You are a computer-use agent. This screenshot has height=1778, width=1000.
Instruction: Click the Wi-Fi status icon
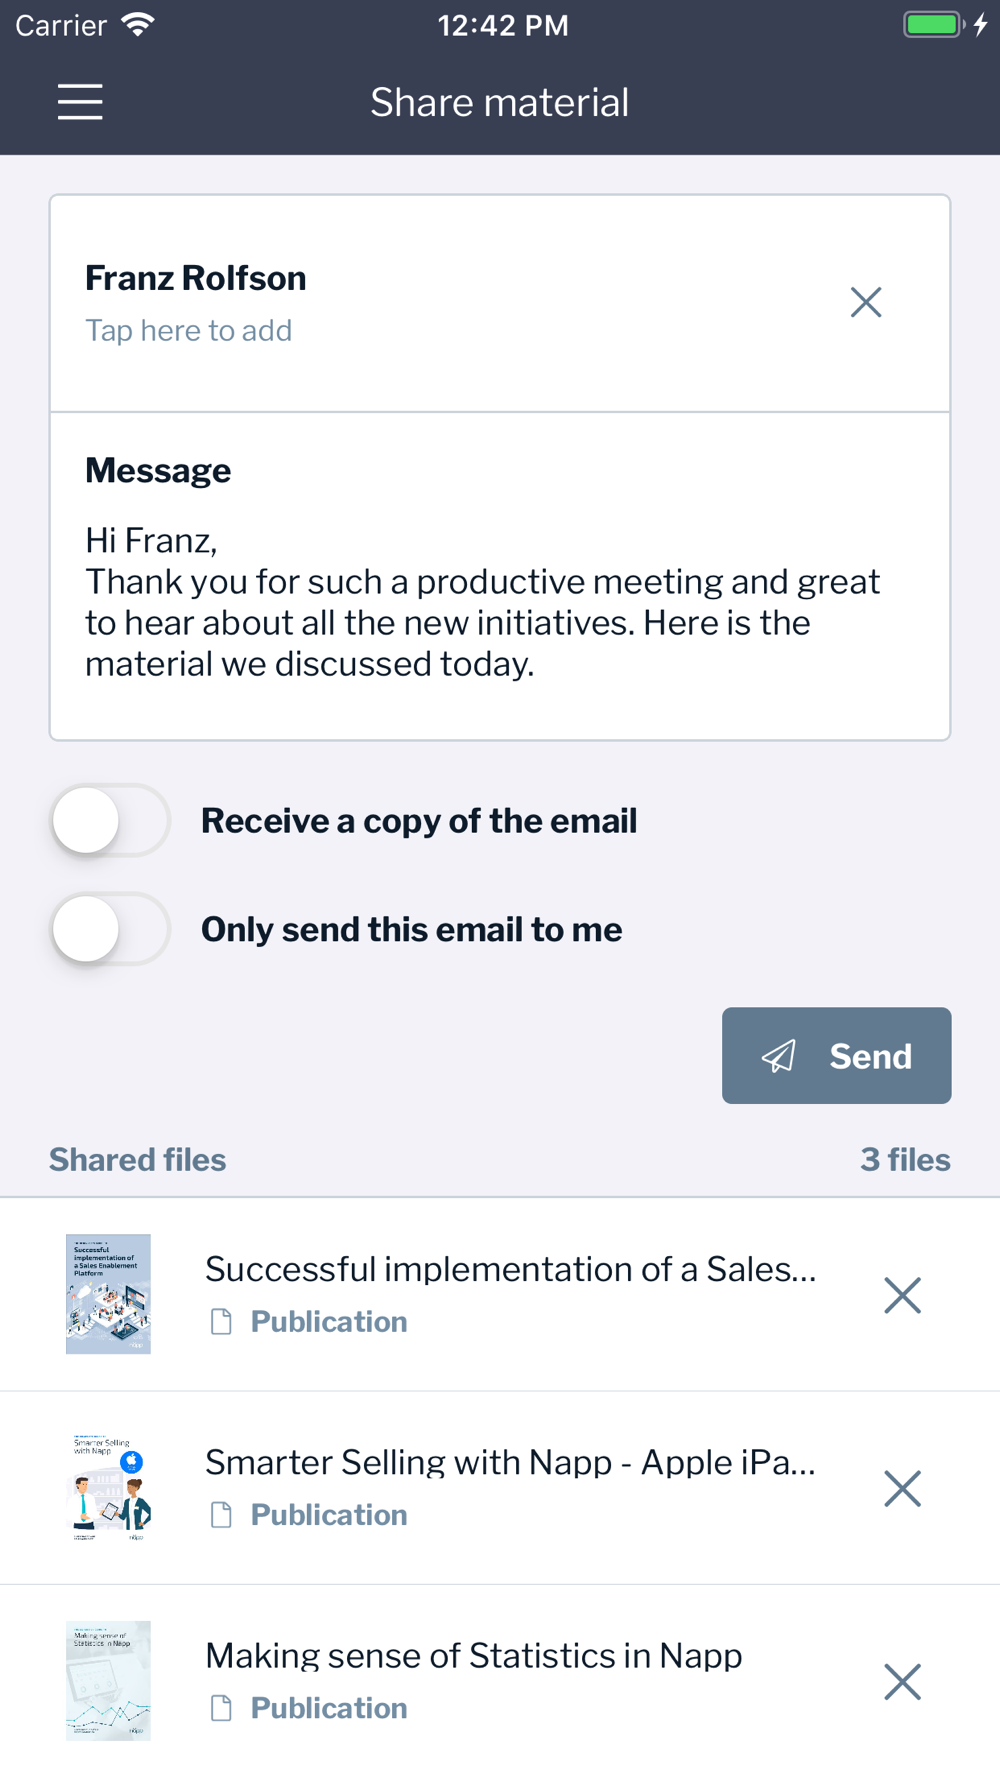(x=138, y=24)
